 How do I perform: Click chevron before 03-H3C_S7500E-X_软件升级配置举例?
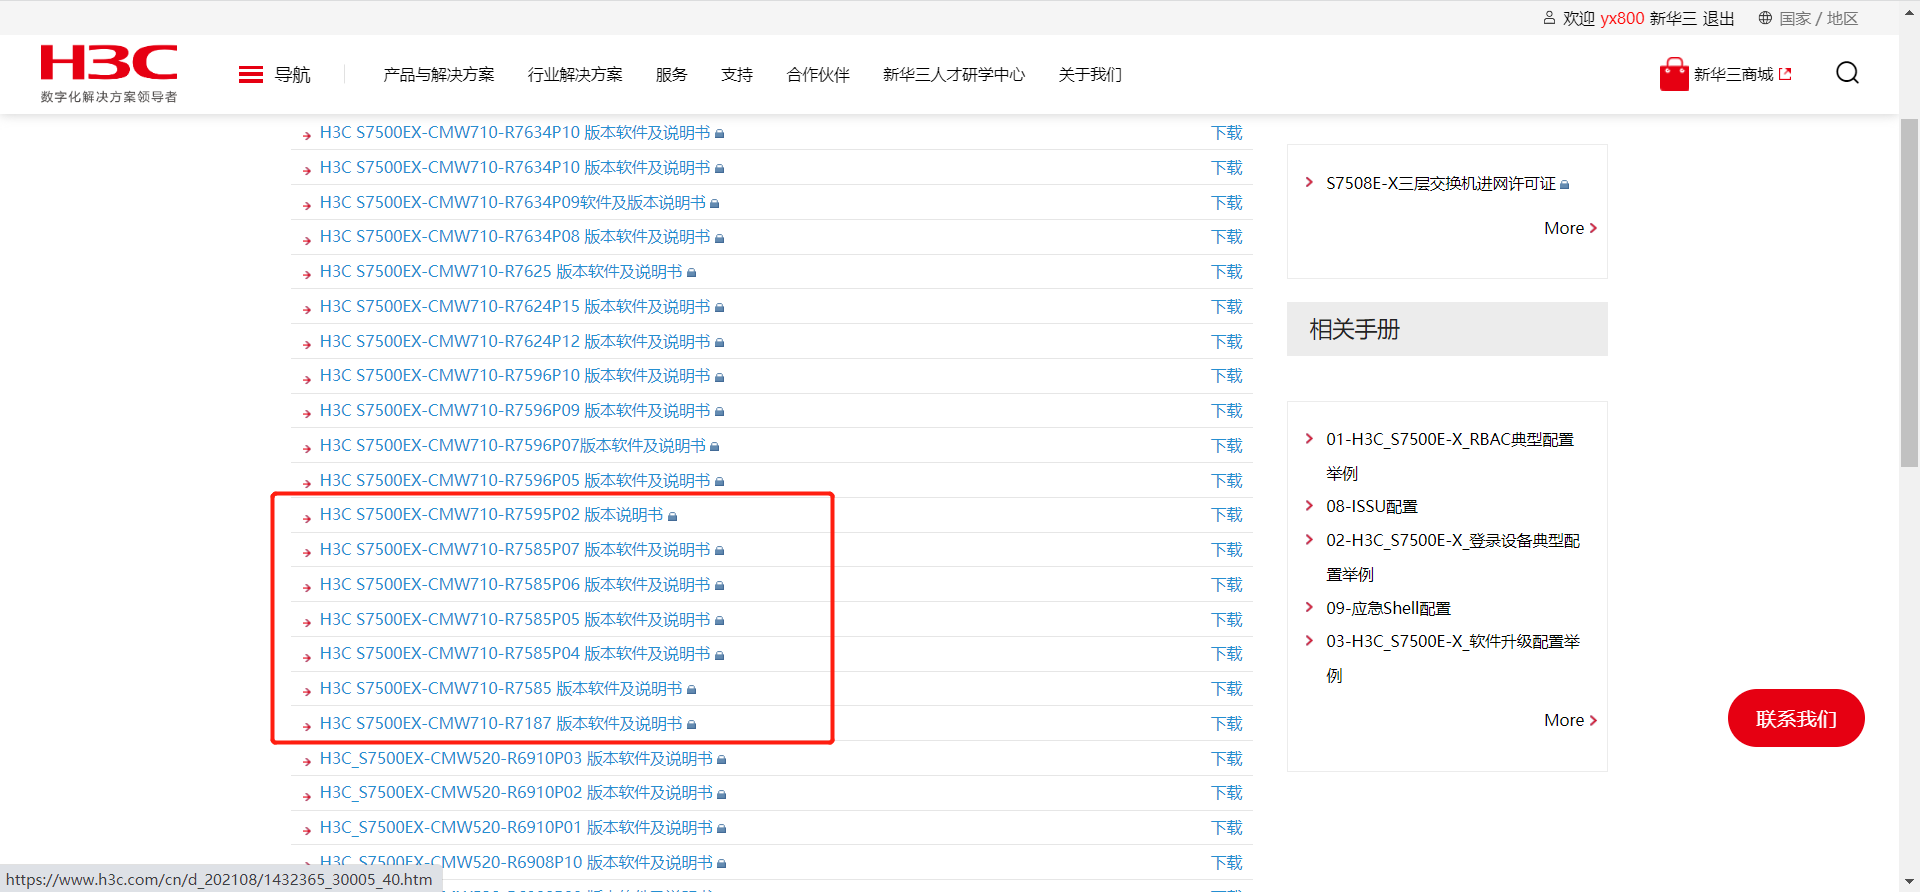(x=1309, y=640)
